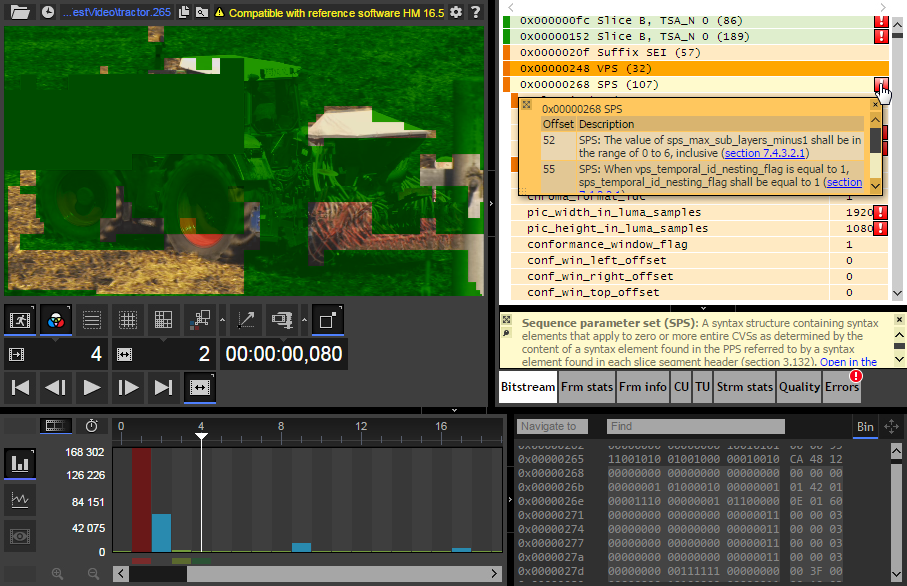Expand options next to the colored squares overlay
907x586 pixels.
pyautogui.click(x=222, y=320)
